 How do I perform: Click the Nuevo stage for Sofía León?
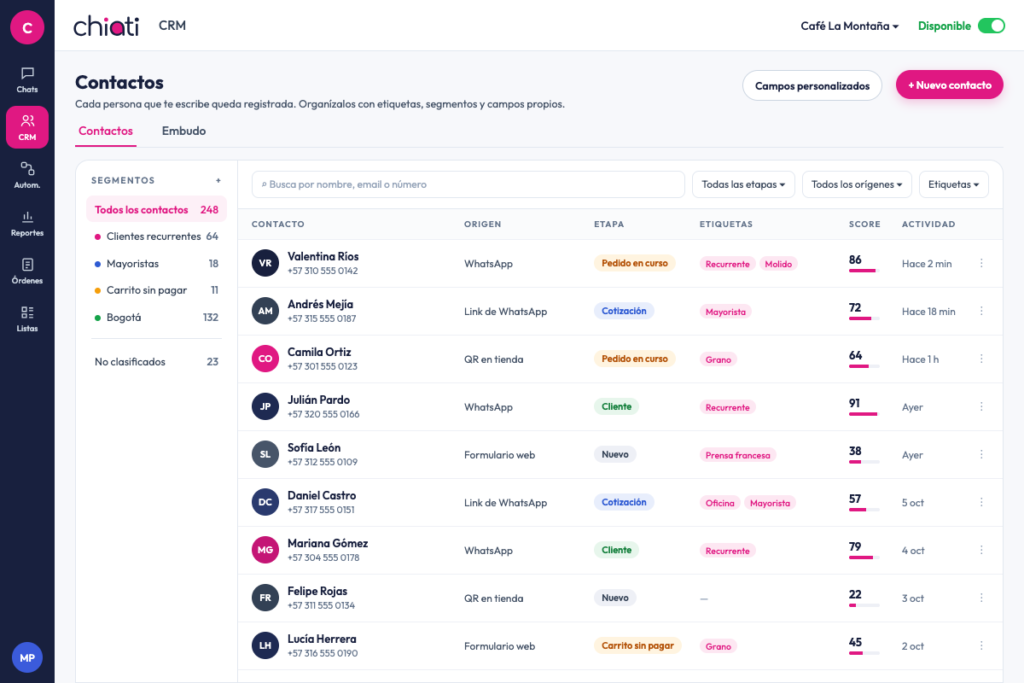tap(615, 454)
